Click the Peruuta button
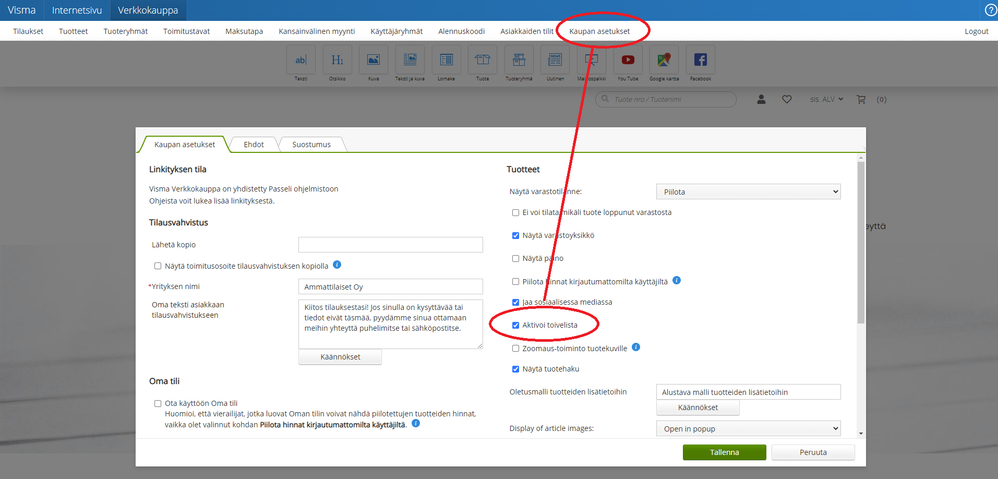998x479 pixels. 813,452
